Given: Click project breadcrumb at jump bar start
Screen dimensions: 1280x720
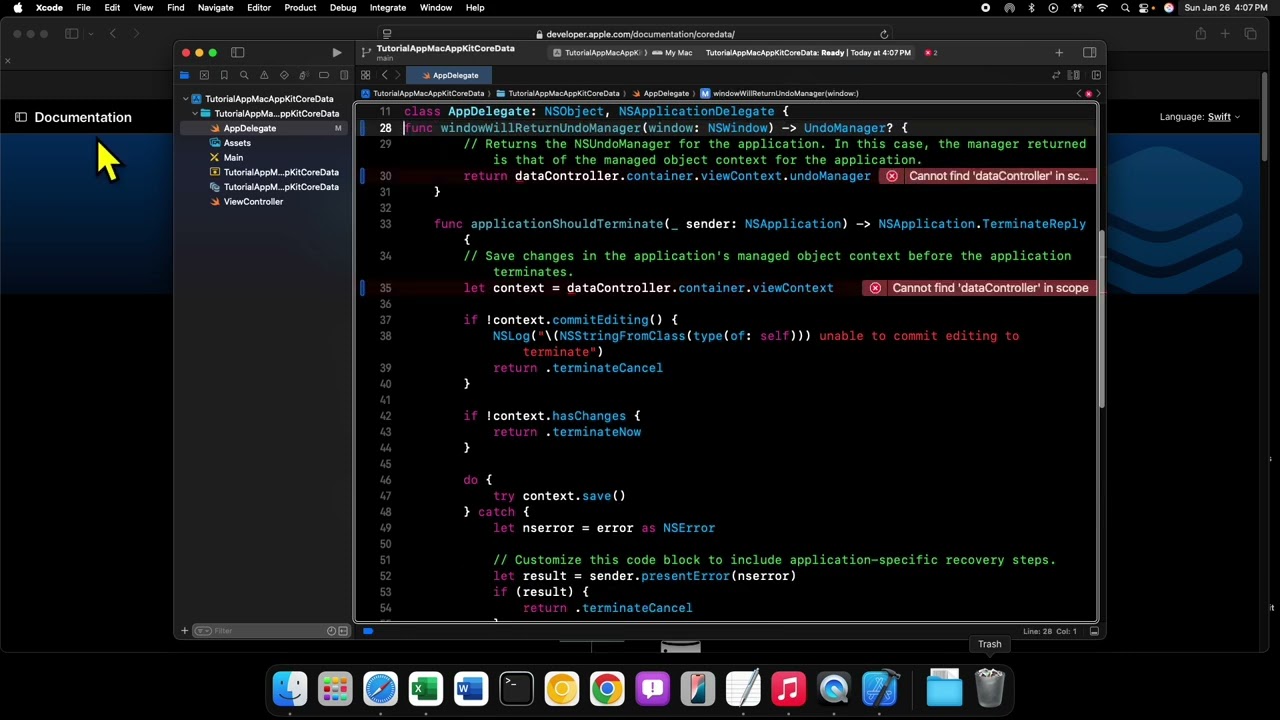Looking at the screenshot, I should pos(422,93).
